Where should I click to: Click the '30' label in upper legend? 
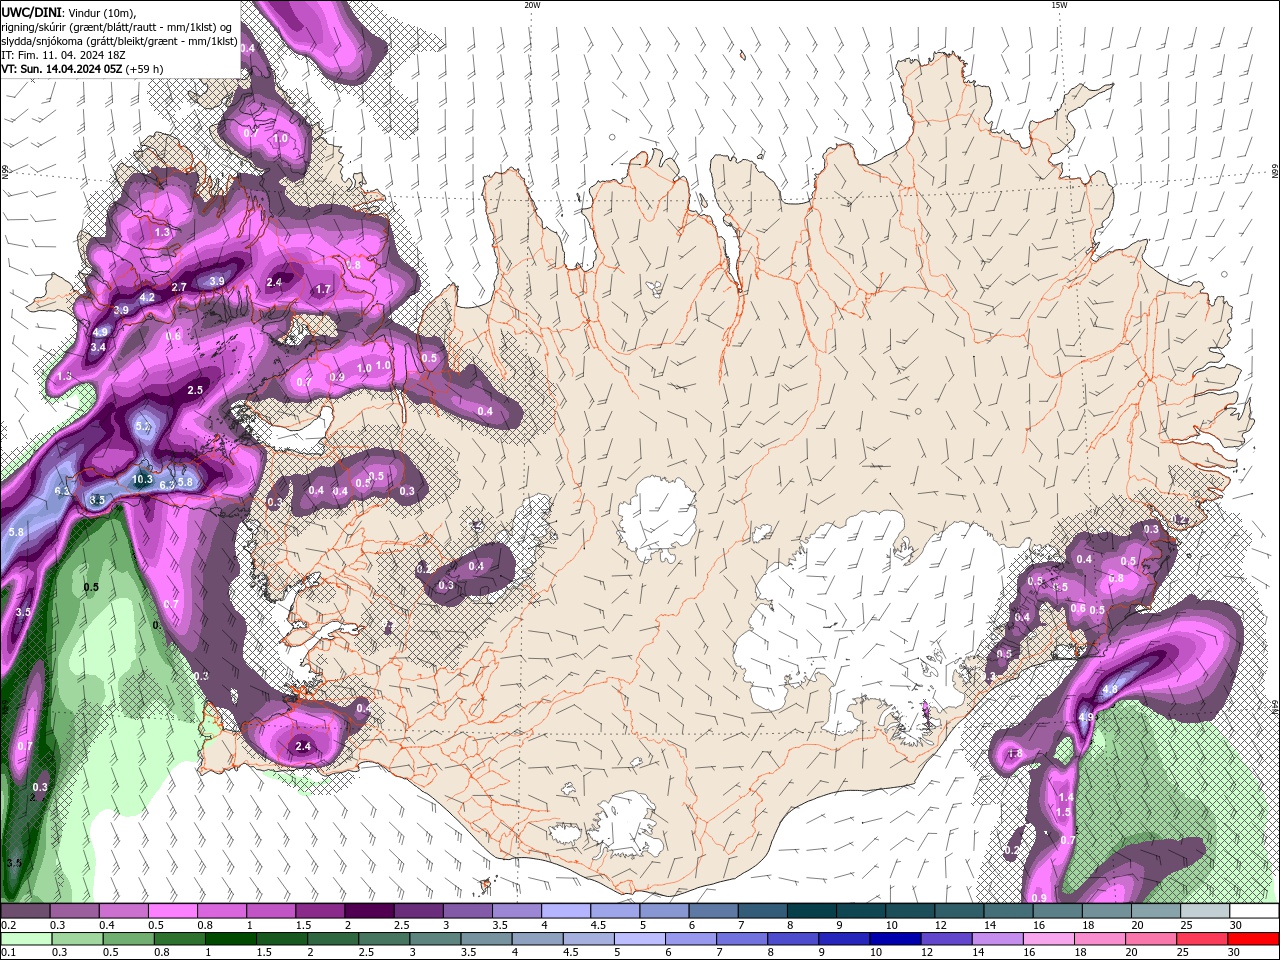1236,925
